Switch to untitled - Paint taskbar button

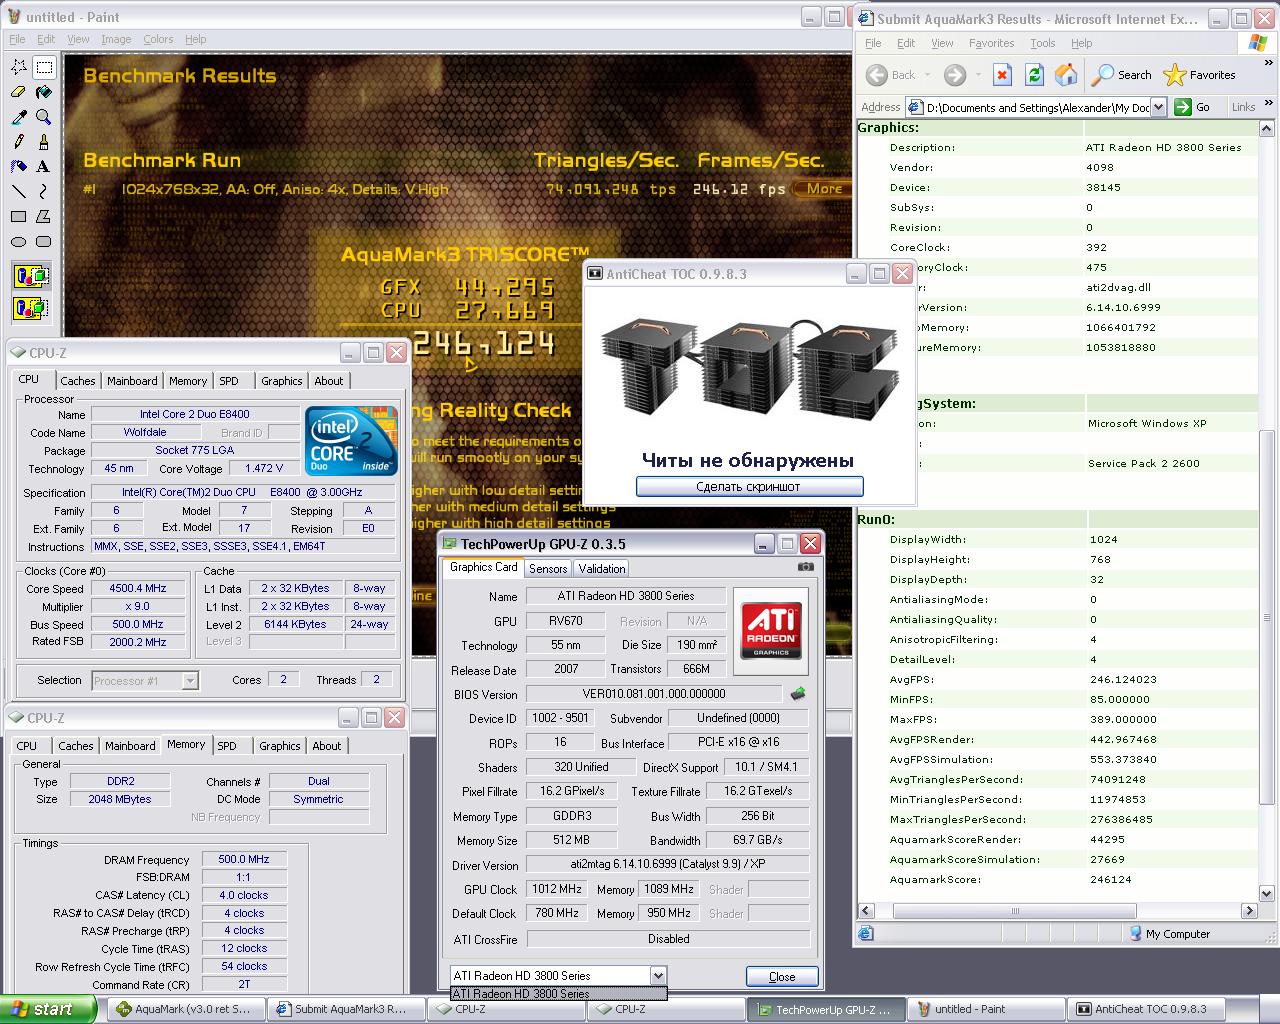(986, 1009)
